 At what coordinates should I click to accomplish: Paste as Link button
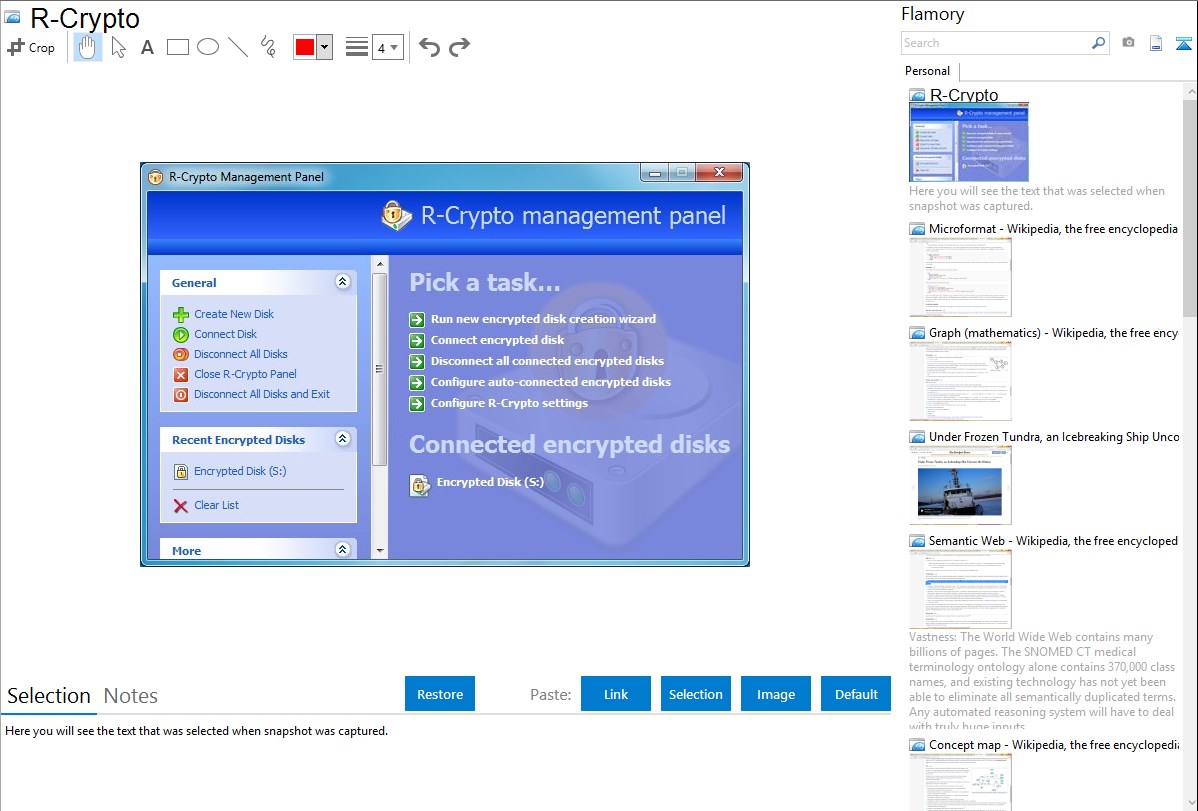(x=616, y=694)
